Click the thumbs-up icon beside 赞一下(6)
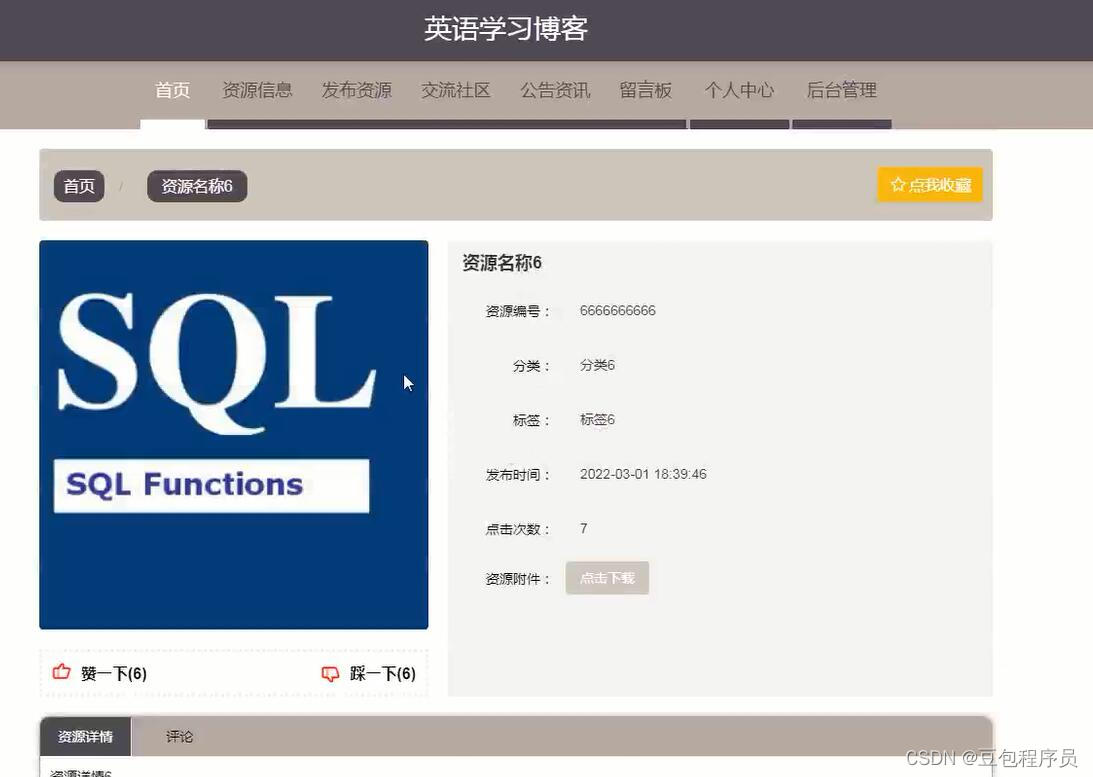Screen dimensions: 1093x777 tap(60, 673)
